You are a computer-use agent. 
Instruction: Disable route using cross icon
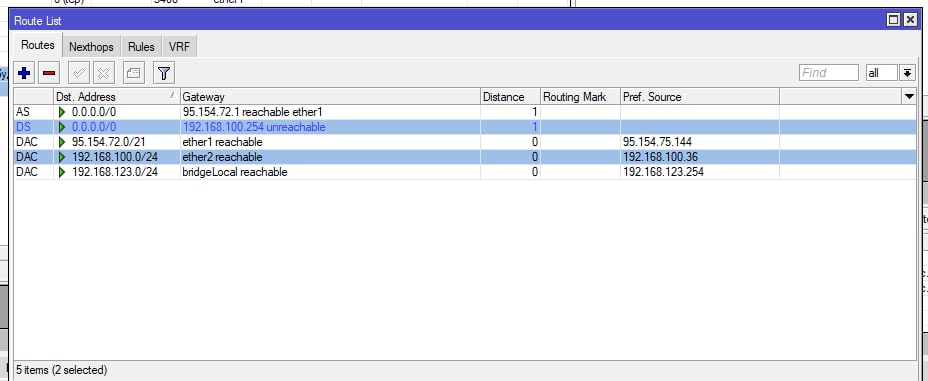click(x=103, y=73)
